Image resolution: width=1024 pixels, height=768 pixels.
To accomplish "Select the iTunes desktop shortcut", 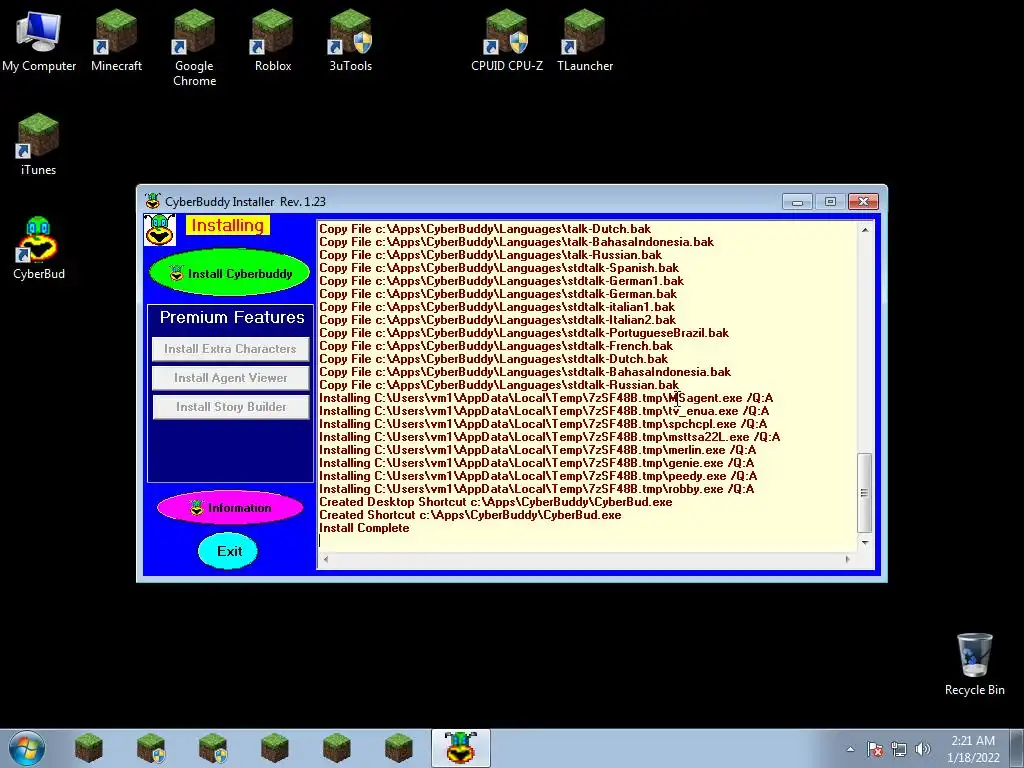I will point(38,144).
